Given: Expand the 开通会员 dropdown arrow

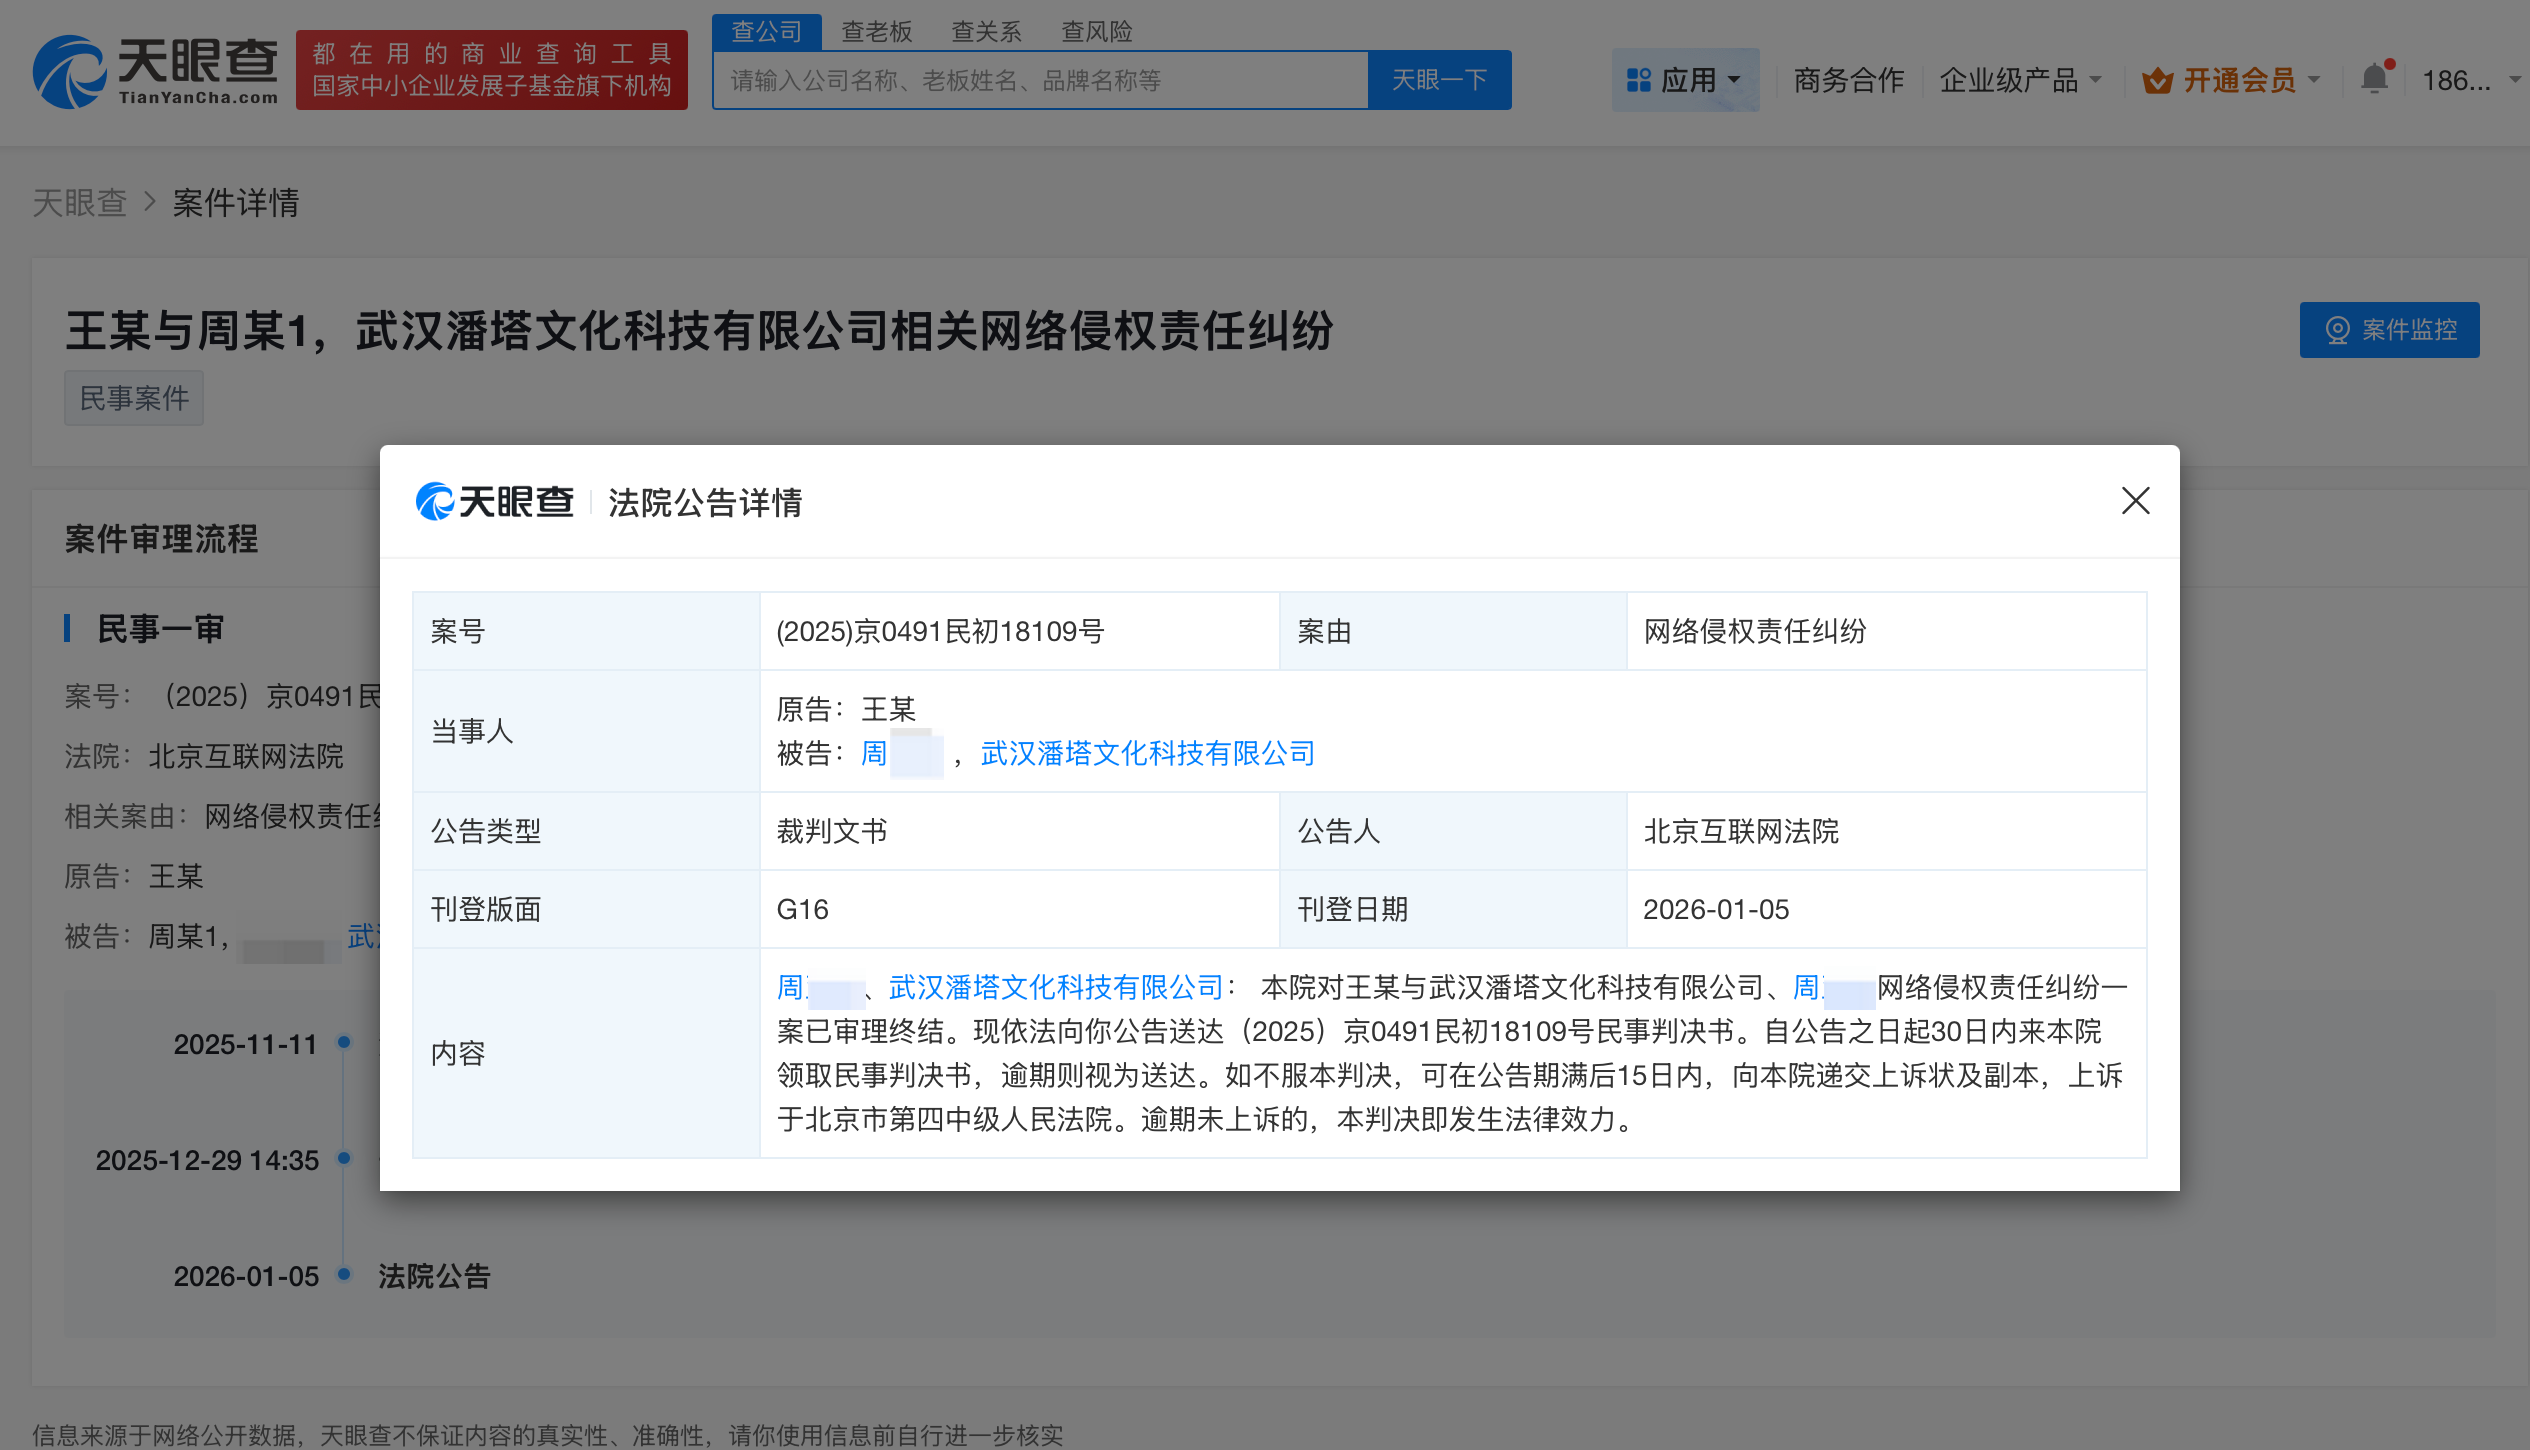Looking at the screenshot, I should coord(2313,80).
